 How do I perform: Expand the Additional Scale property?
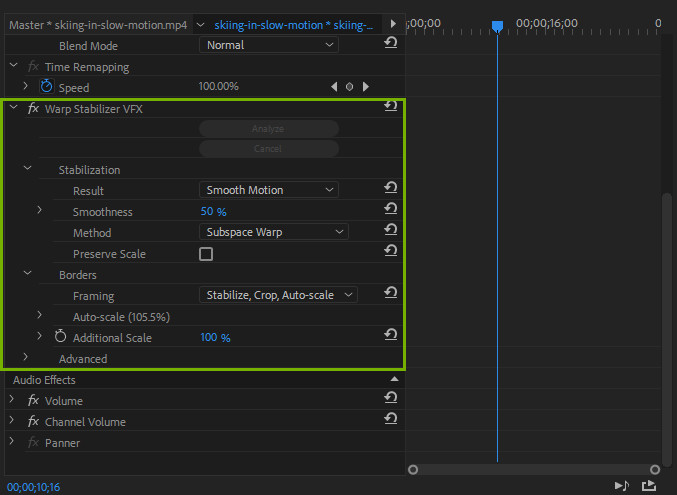[x=39, y=336]
